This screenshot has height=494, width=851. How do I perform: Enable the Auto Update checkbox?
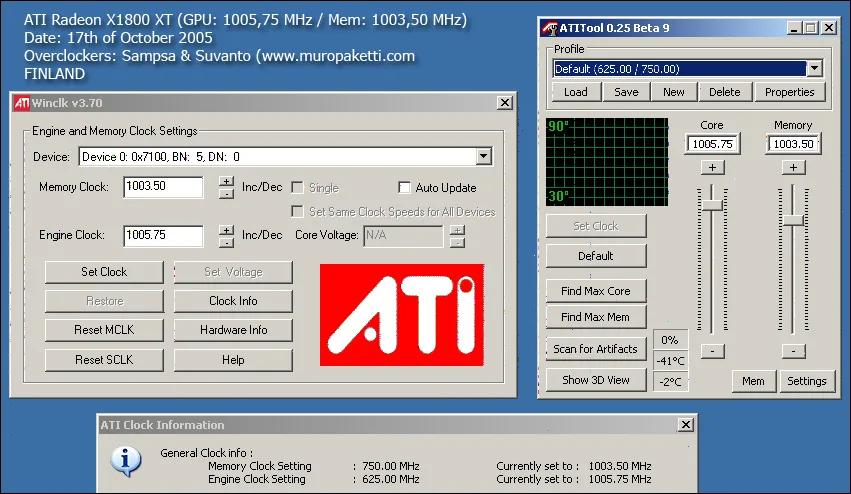(404, 188)
